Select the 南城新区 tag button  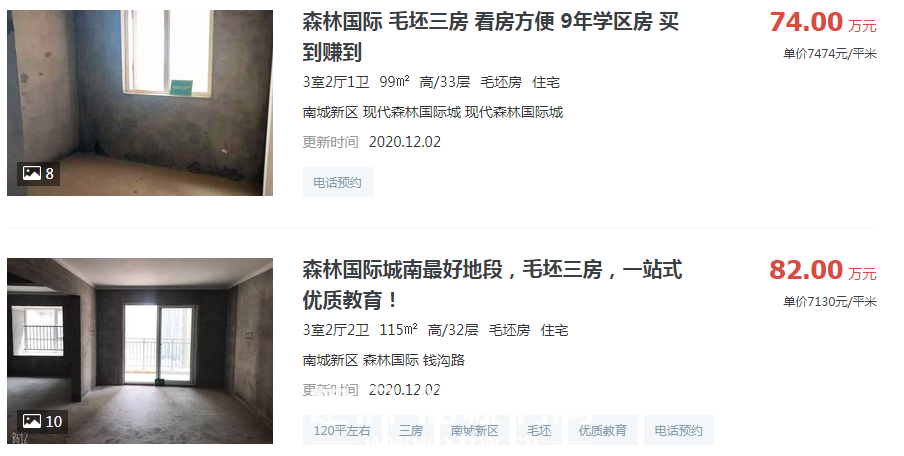pos(474,430)
